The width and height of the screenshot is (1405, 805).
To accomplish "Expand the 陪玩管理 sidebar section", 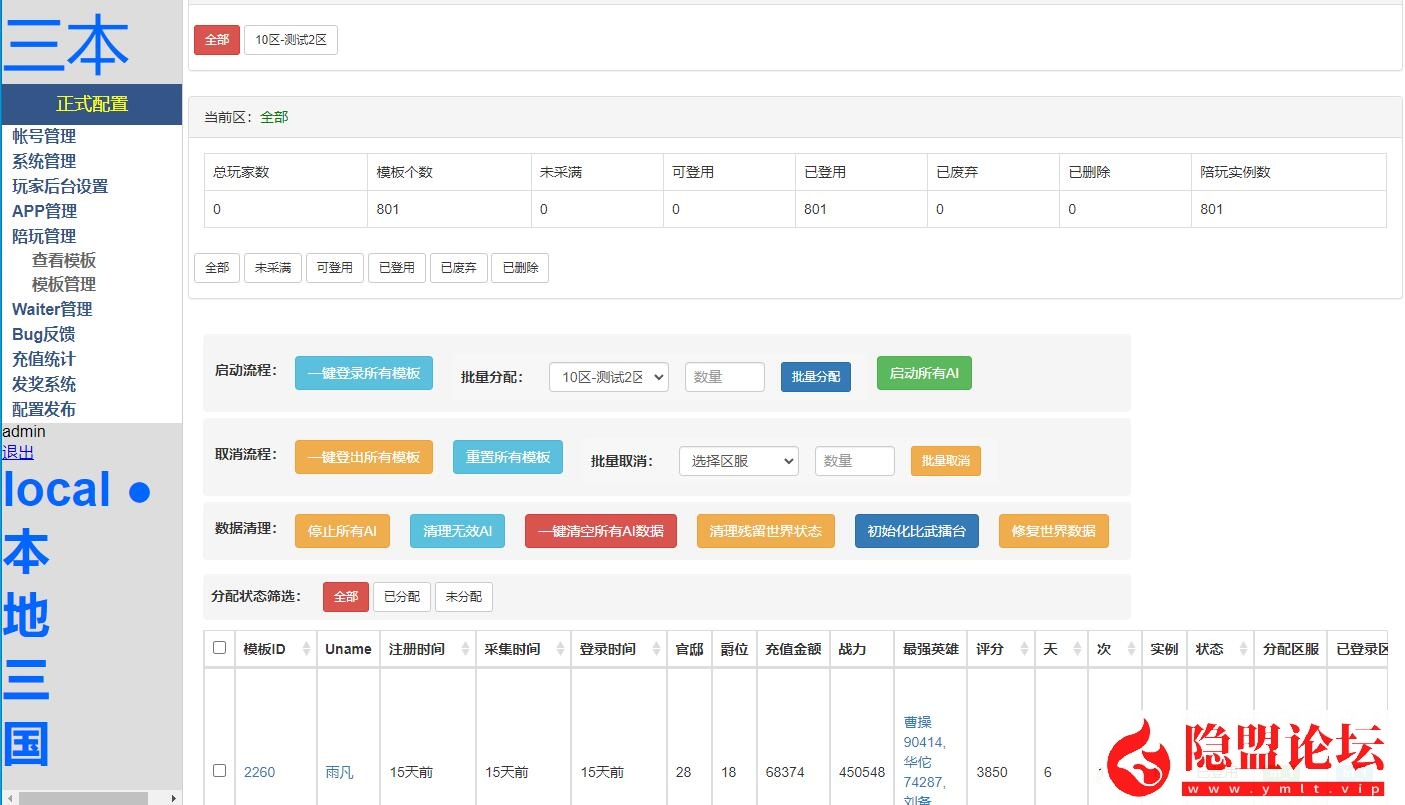I will [43, 235].
